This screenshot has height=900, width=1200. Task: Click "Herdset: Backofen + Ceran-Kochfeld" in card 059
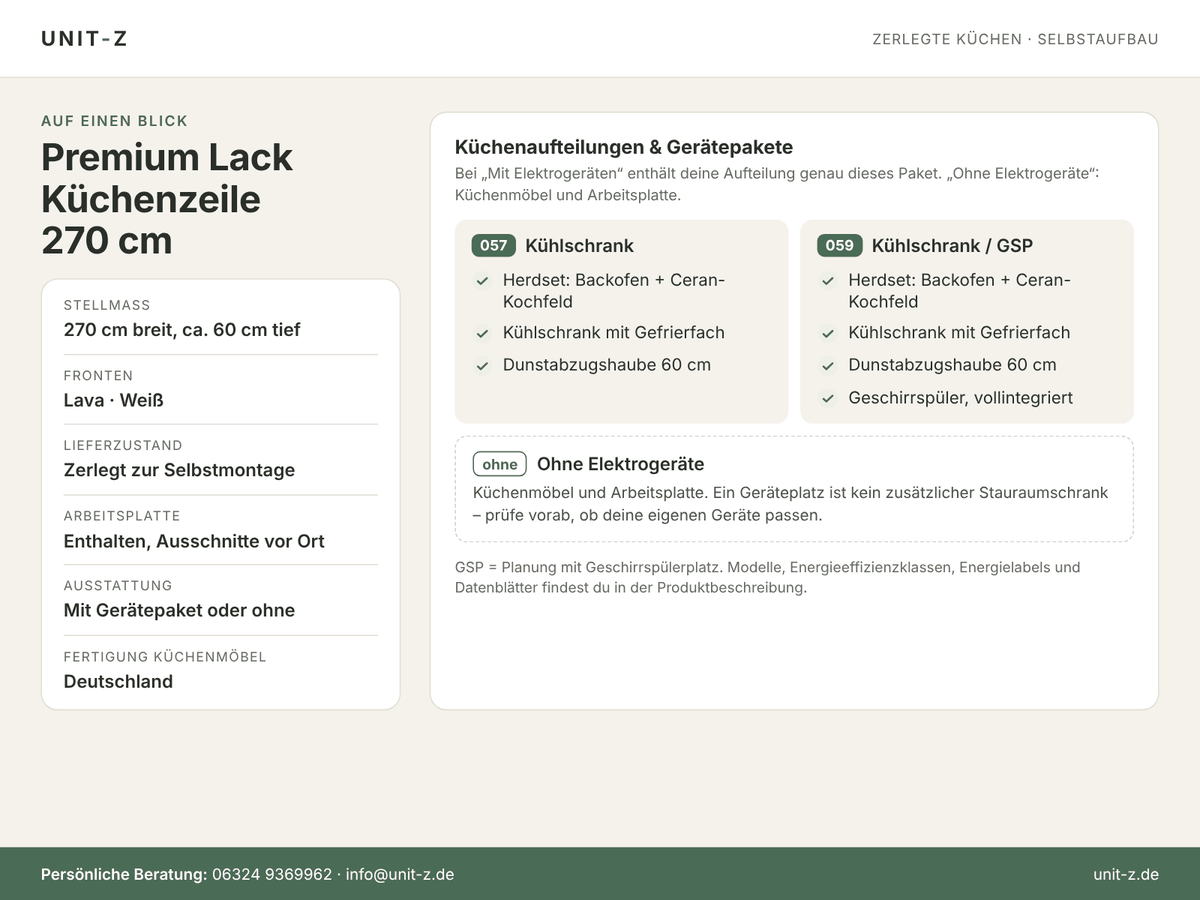[960, 291]
